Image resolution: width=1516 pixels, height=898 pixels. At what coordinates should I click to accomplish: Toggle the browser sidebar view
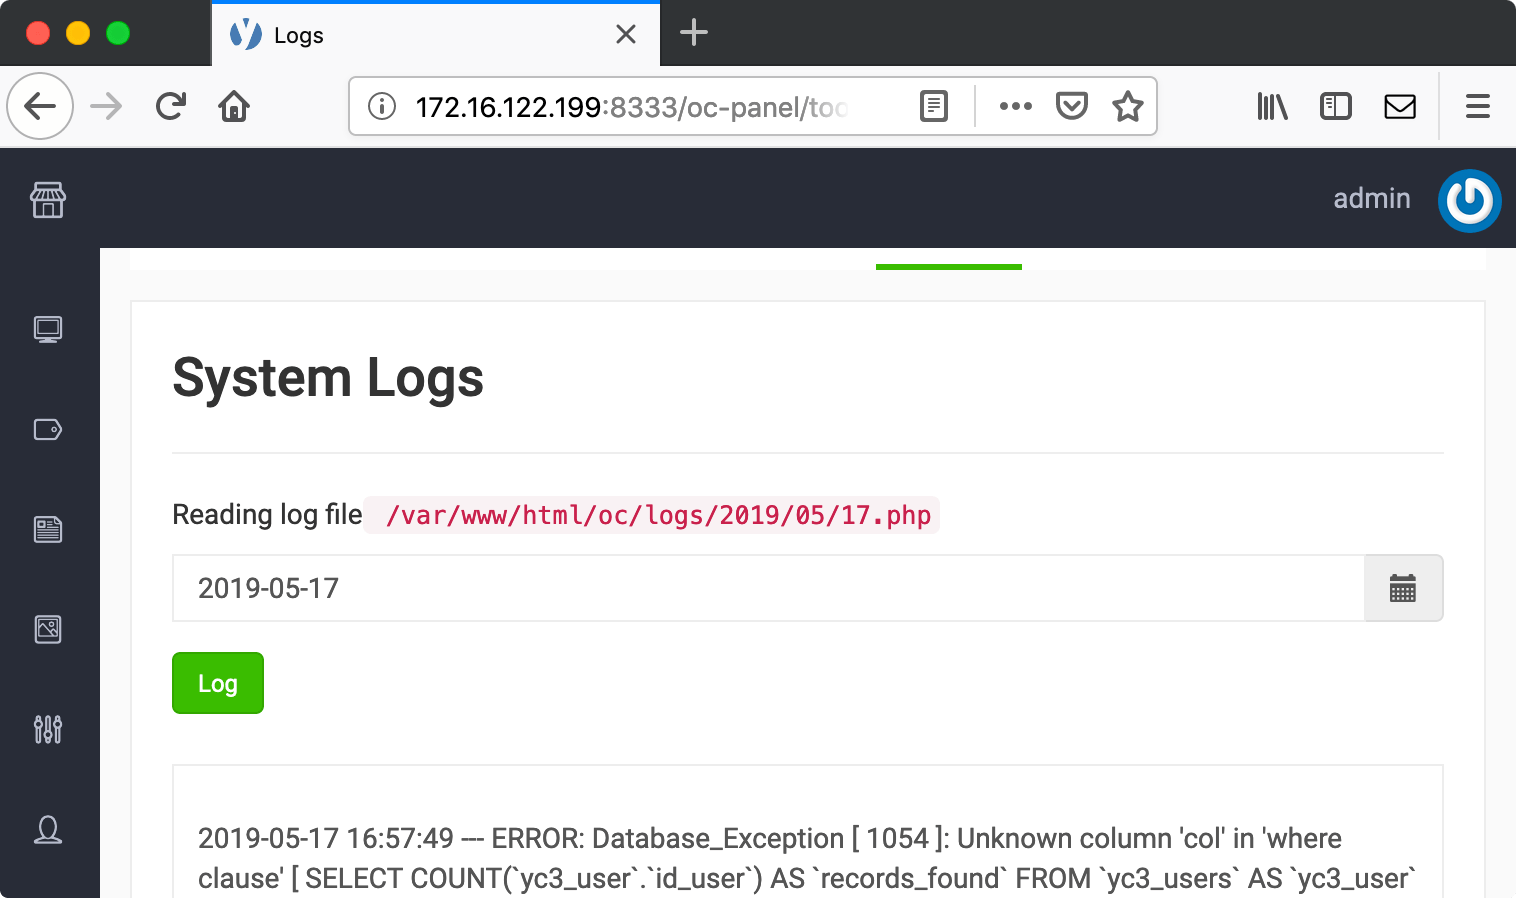coord(1336,106)
